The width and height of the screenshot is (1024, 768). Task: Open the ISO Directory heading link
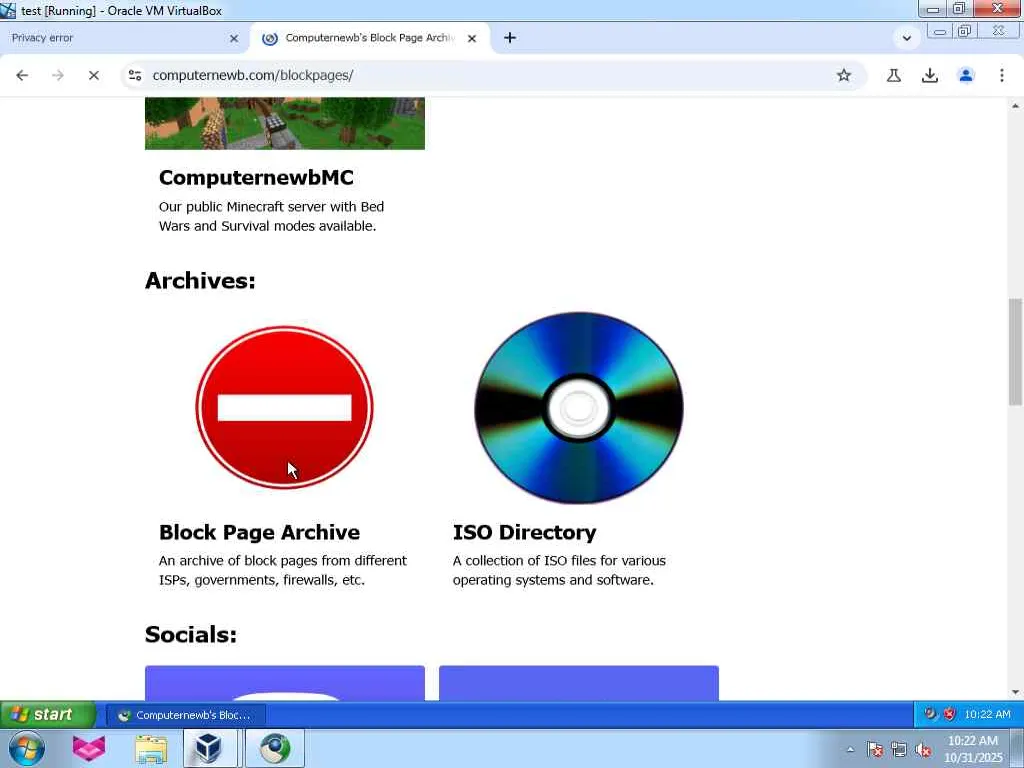(524, 532)
